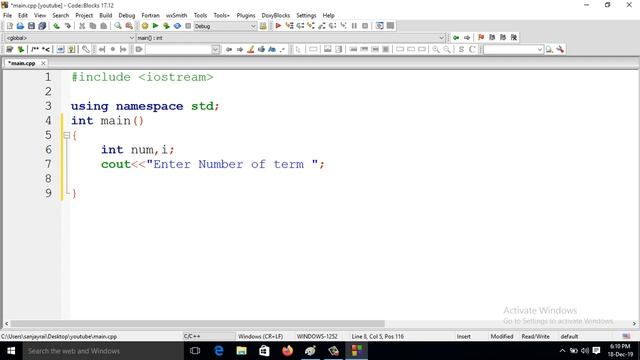
Task: Collapse the code fold at line 5
Action: tap(67, 135)
